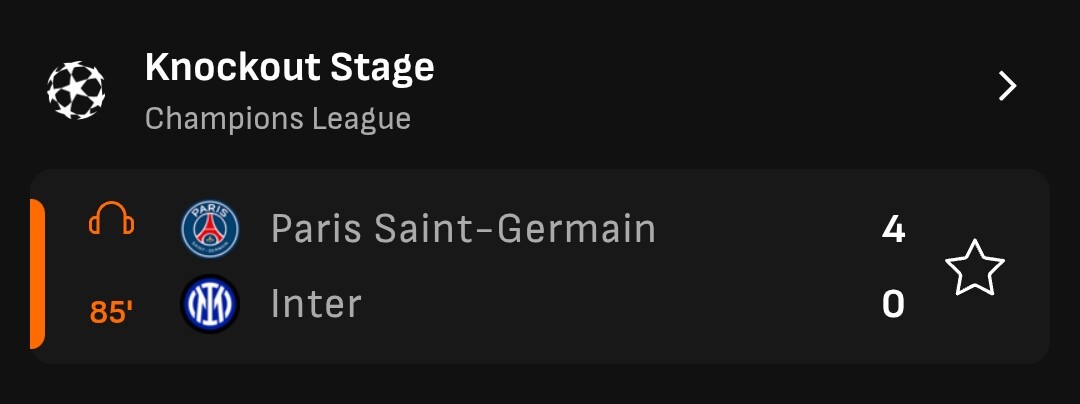Click the Inter club crest
Viewport: 1080px width, 404px height.
pyautogui.click(x=210, y=304)
